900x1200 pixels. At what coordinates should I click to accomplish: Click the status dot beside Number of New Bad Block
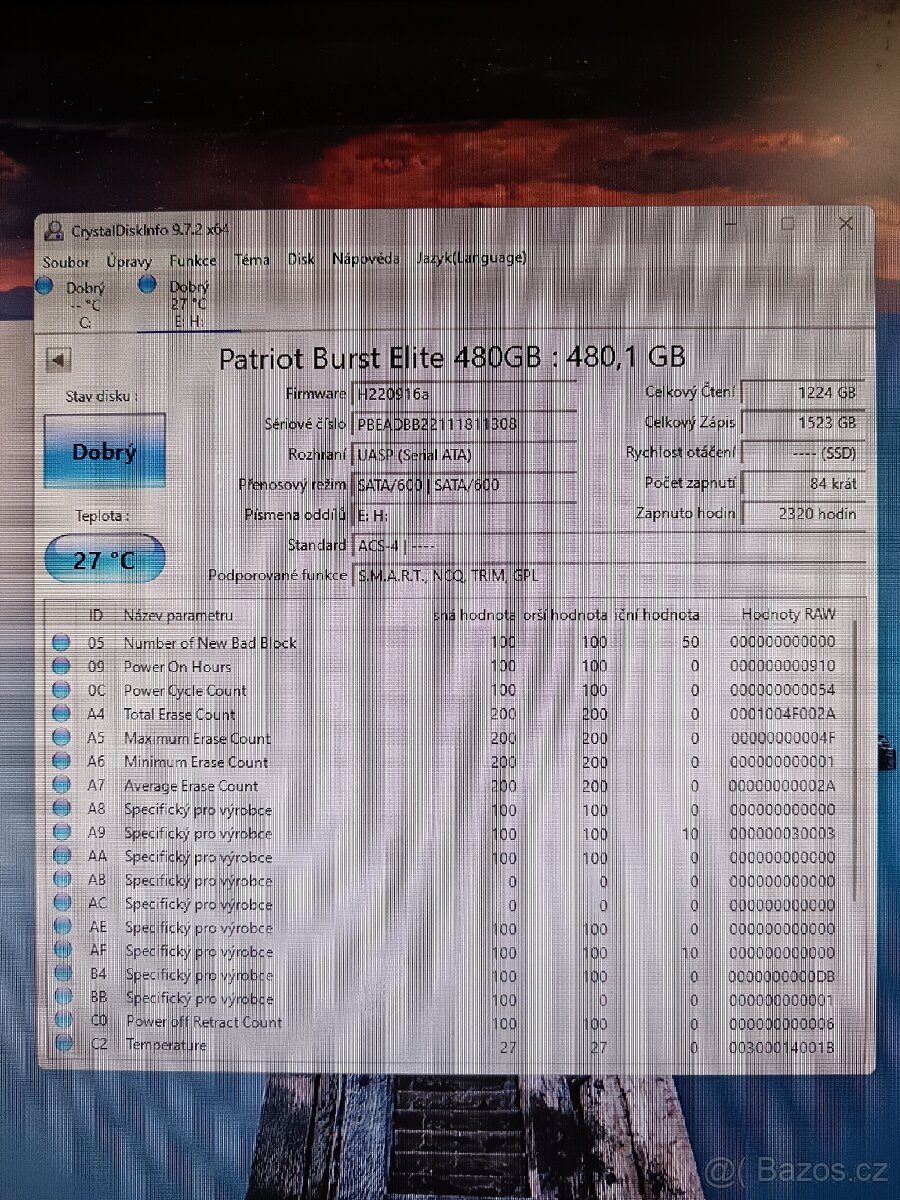(x=63, y=642)
